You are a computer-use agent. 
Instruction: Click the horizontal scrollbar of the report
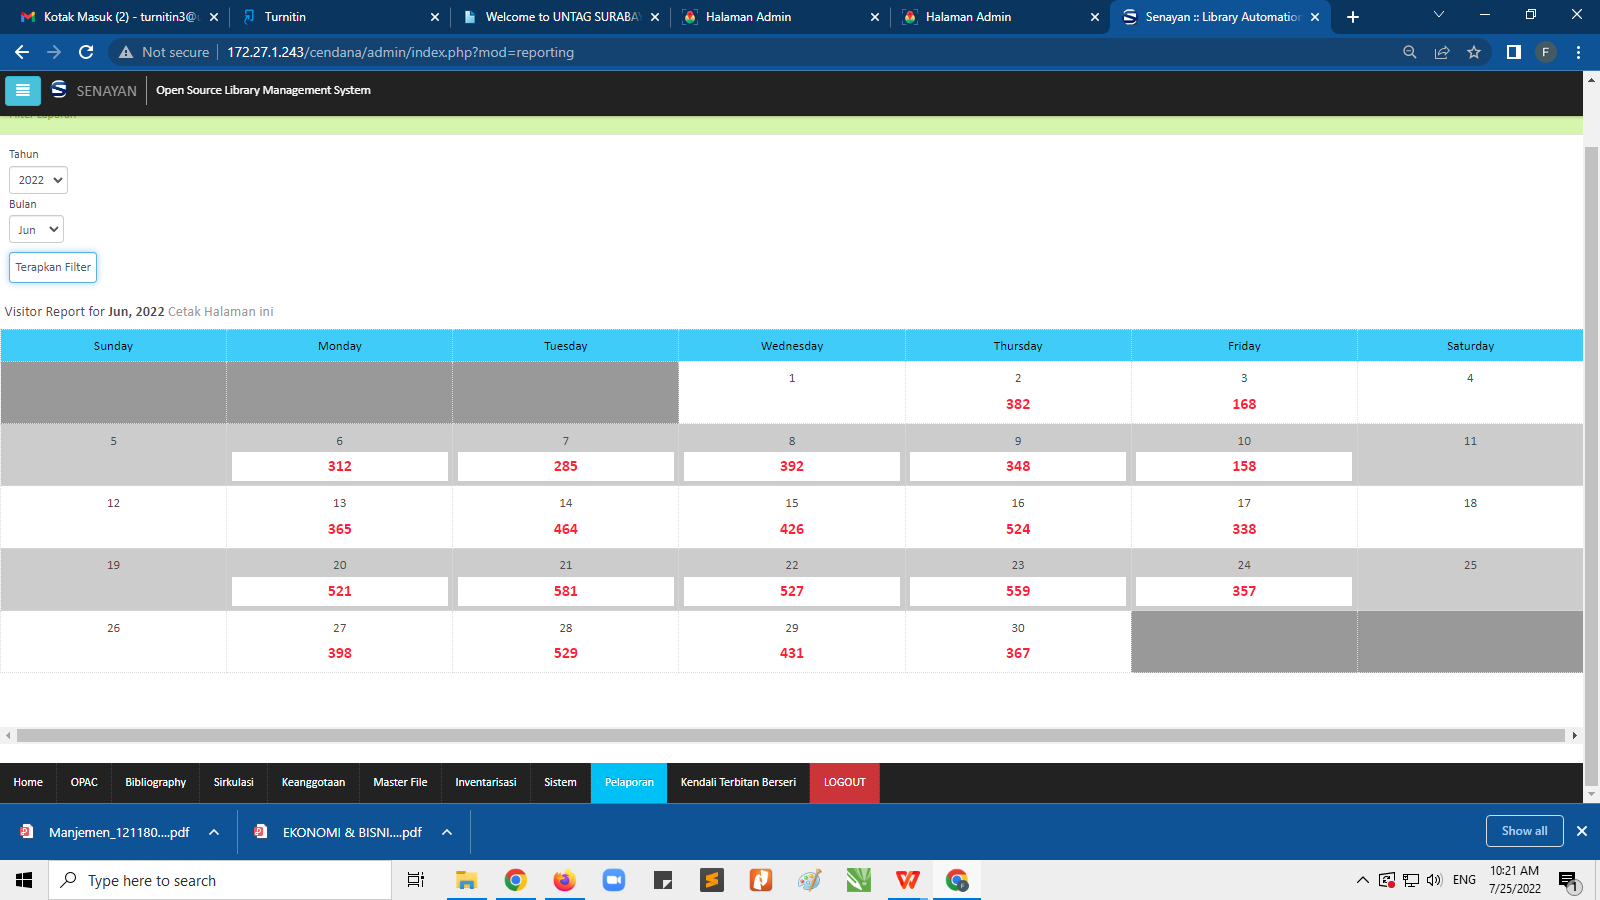coord(790,735)
